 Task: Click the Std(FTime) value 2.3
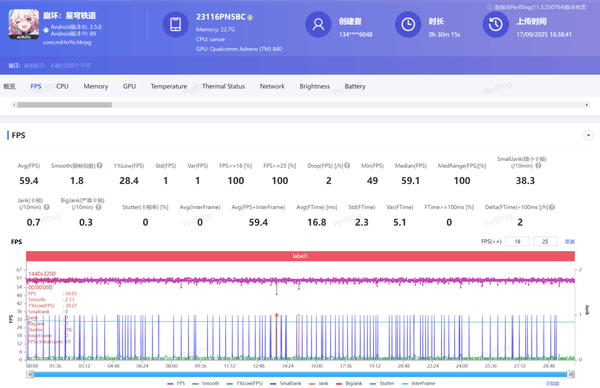362,222
